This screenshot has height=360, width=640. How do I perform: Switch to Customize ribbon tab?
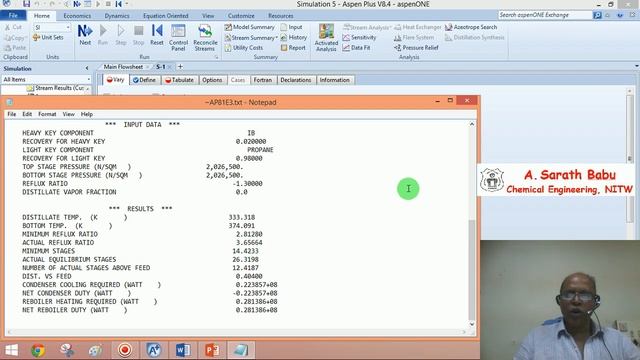pyautogui.click(x=241, y=16)
